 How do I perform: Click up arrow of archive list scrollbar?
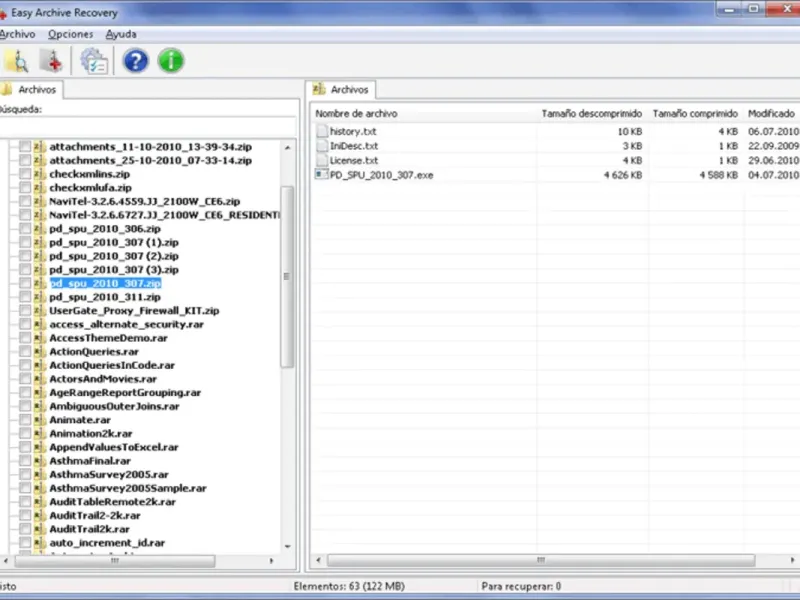[x=288, y=148]
